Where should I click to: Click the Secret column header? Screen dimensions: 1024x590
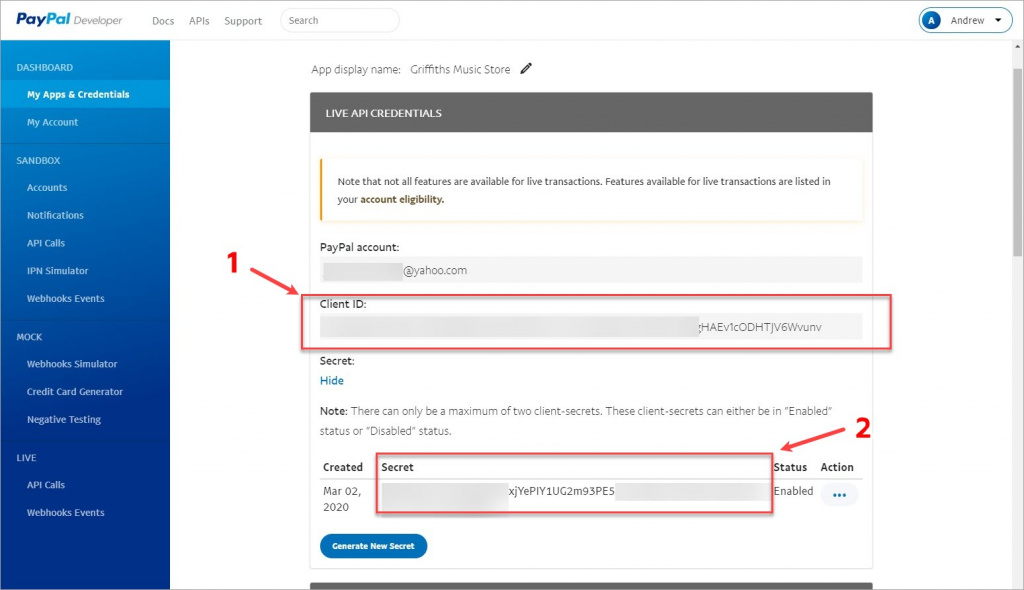point(397,467)
